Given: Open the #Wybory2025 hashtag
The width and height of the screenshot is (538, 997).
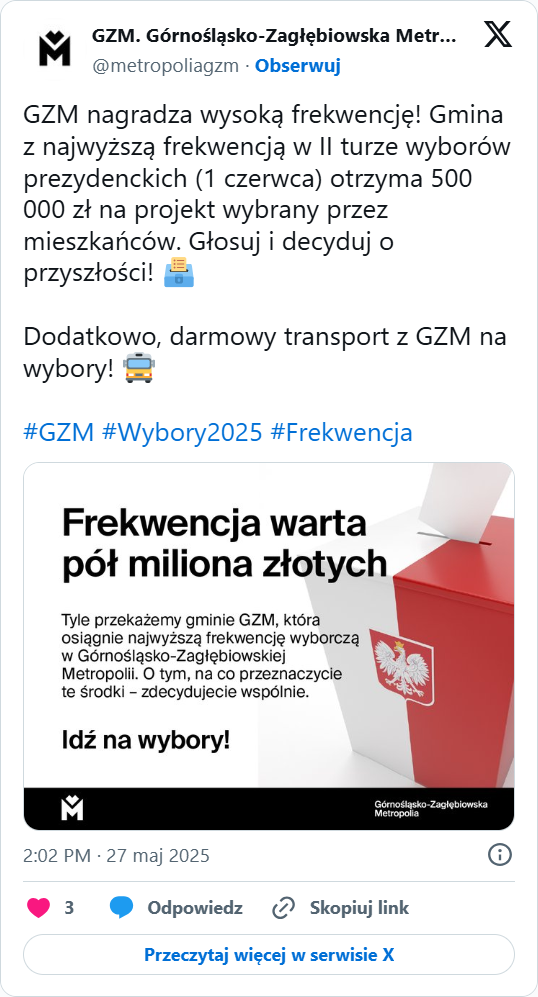Looking at the screenshot, I should [x=182, y=432].
